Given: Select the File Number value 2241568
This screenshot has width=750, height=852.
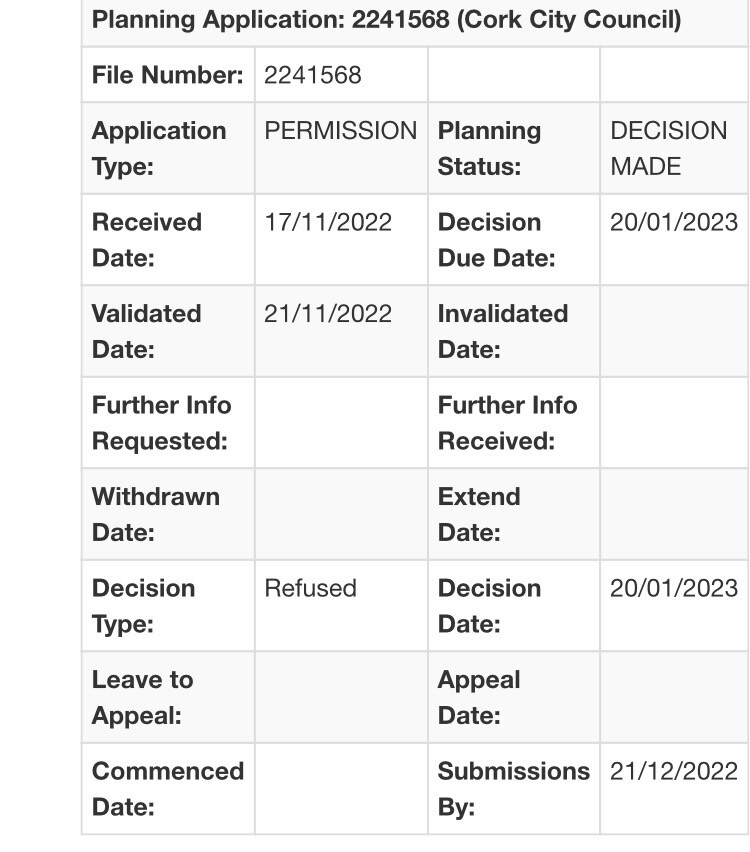Looking at the screenshot, I should (313, 75).
